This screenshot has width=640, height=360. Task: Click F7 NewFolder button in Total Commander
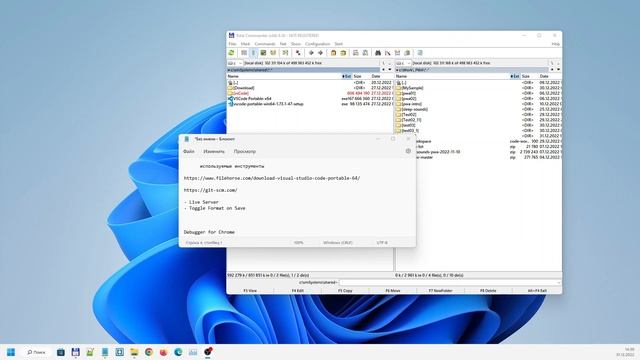[x=440, y=291]
